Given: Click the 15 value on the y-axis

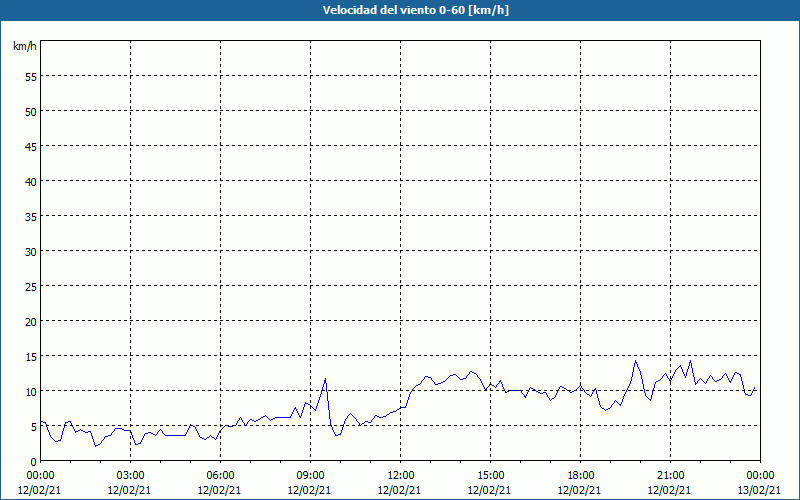Looking at the screenshot, I should (31, 357).
